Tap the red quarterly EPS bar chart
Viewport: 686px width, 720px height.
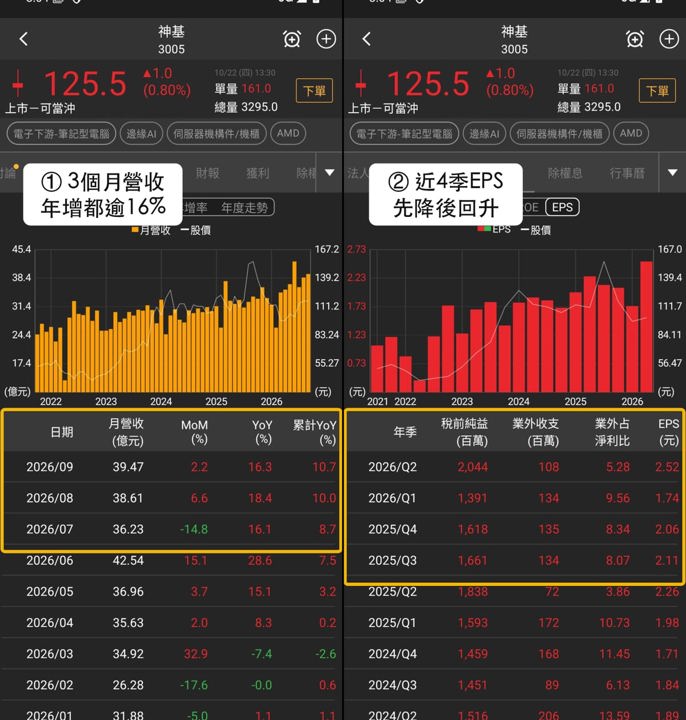[512, 321]
